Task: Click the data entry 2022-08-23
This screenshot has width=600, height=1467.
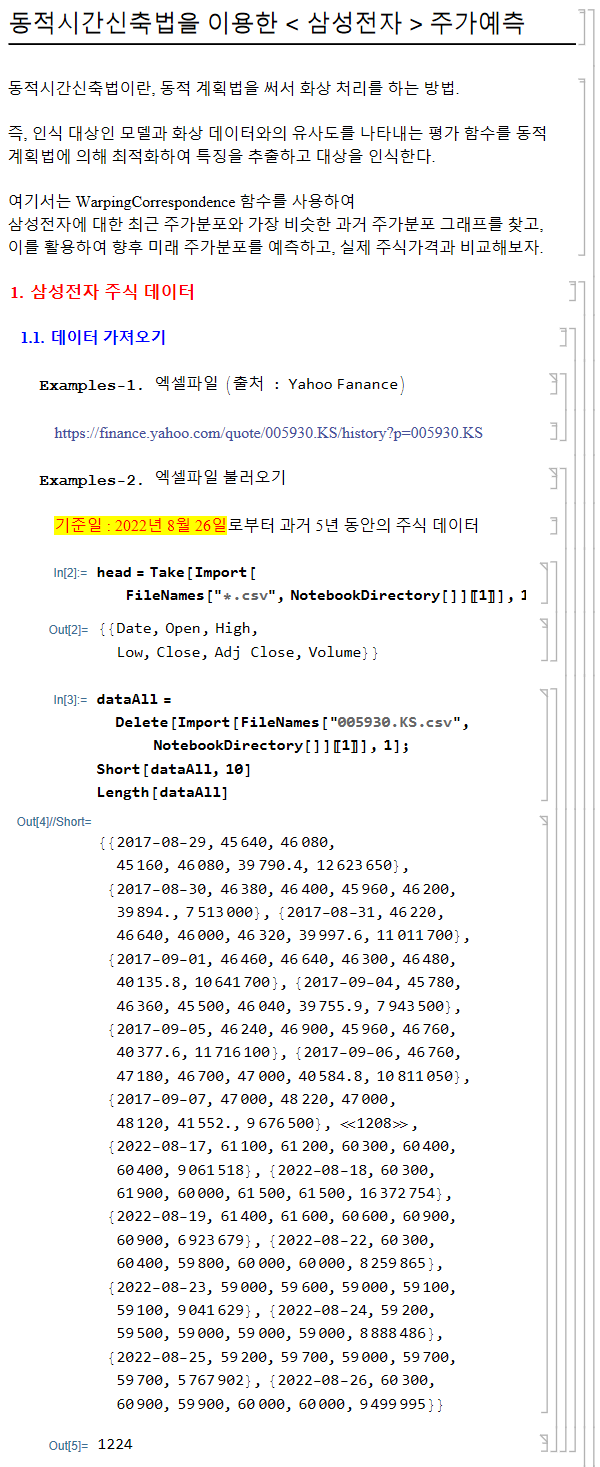Action: click(x=163, y=1286)
